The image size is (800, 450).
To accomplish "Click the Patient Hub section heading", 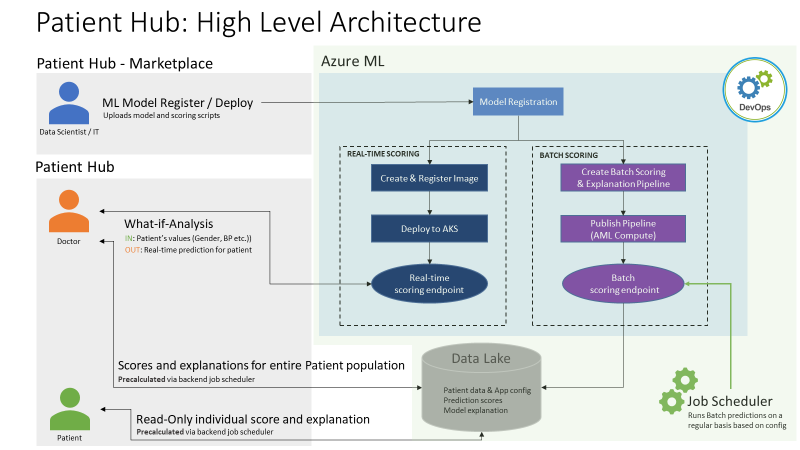I will [75, 167].
